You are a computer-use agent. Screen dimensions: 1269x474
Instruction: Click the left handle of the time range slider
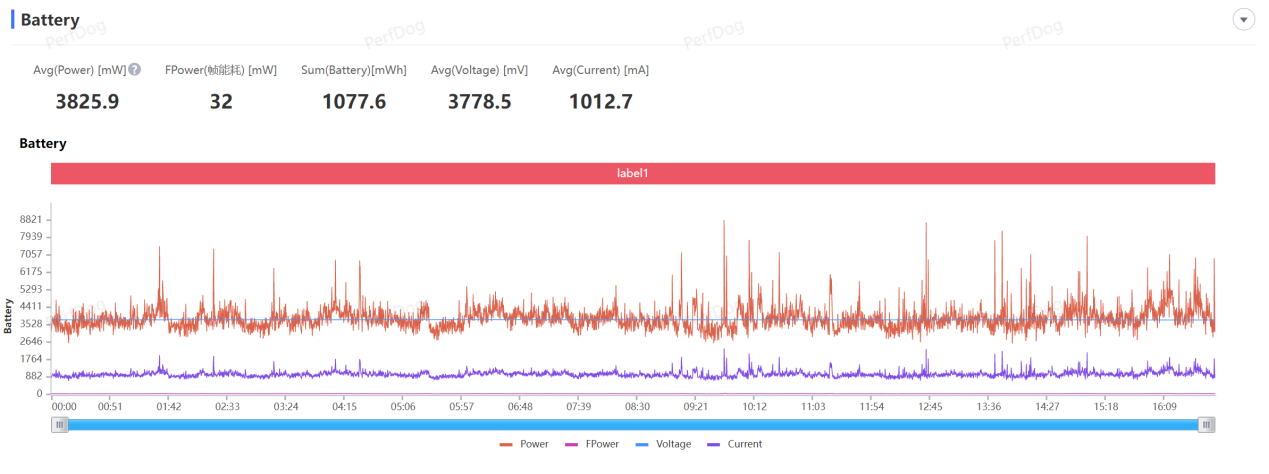60,425
